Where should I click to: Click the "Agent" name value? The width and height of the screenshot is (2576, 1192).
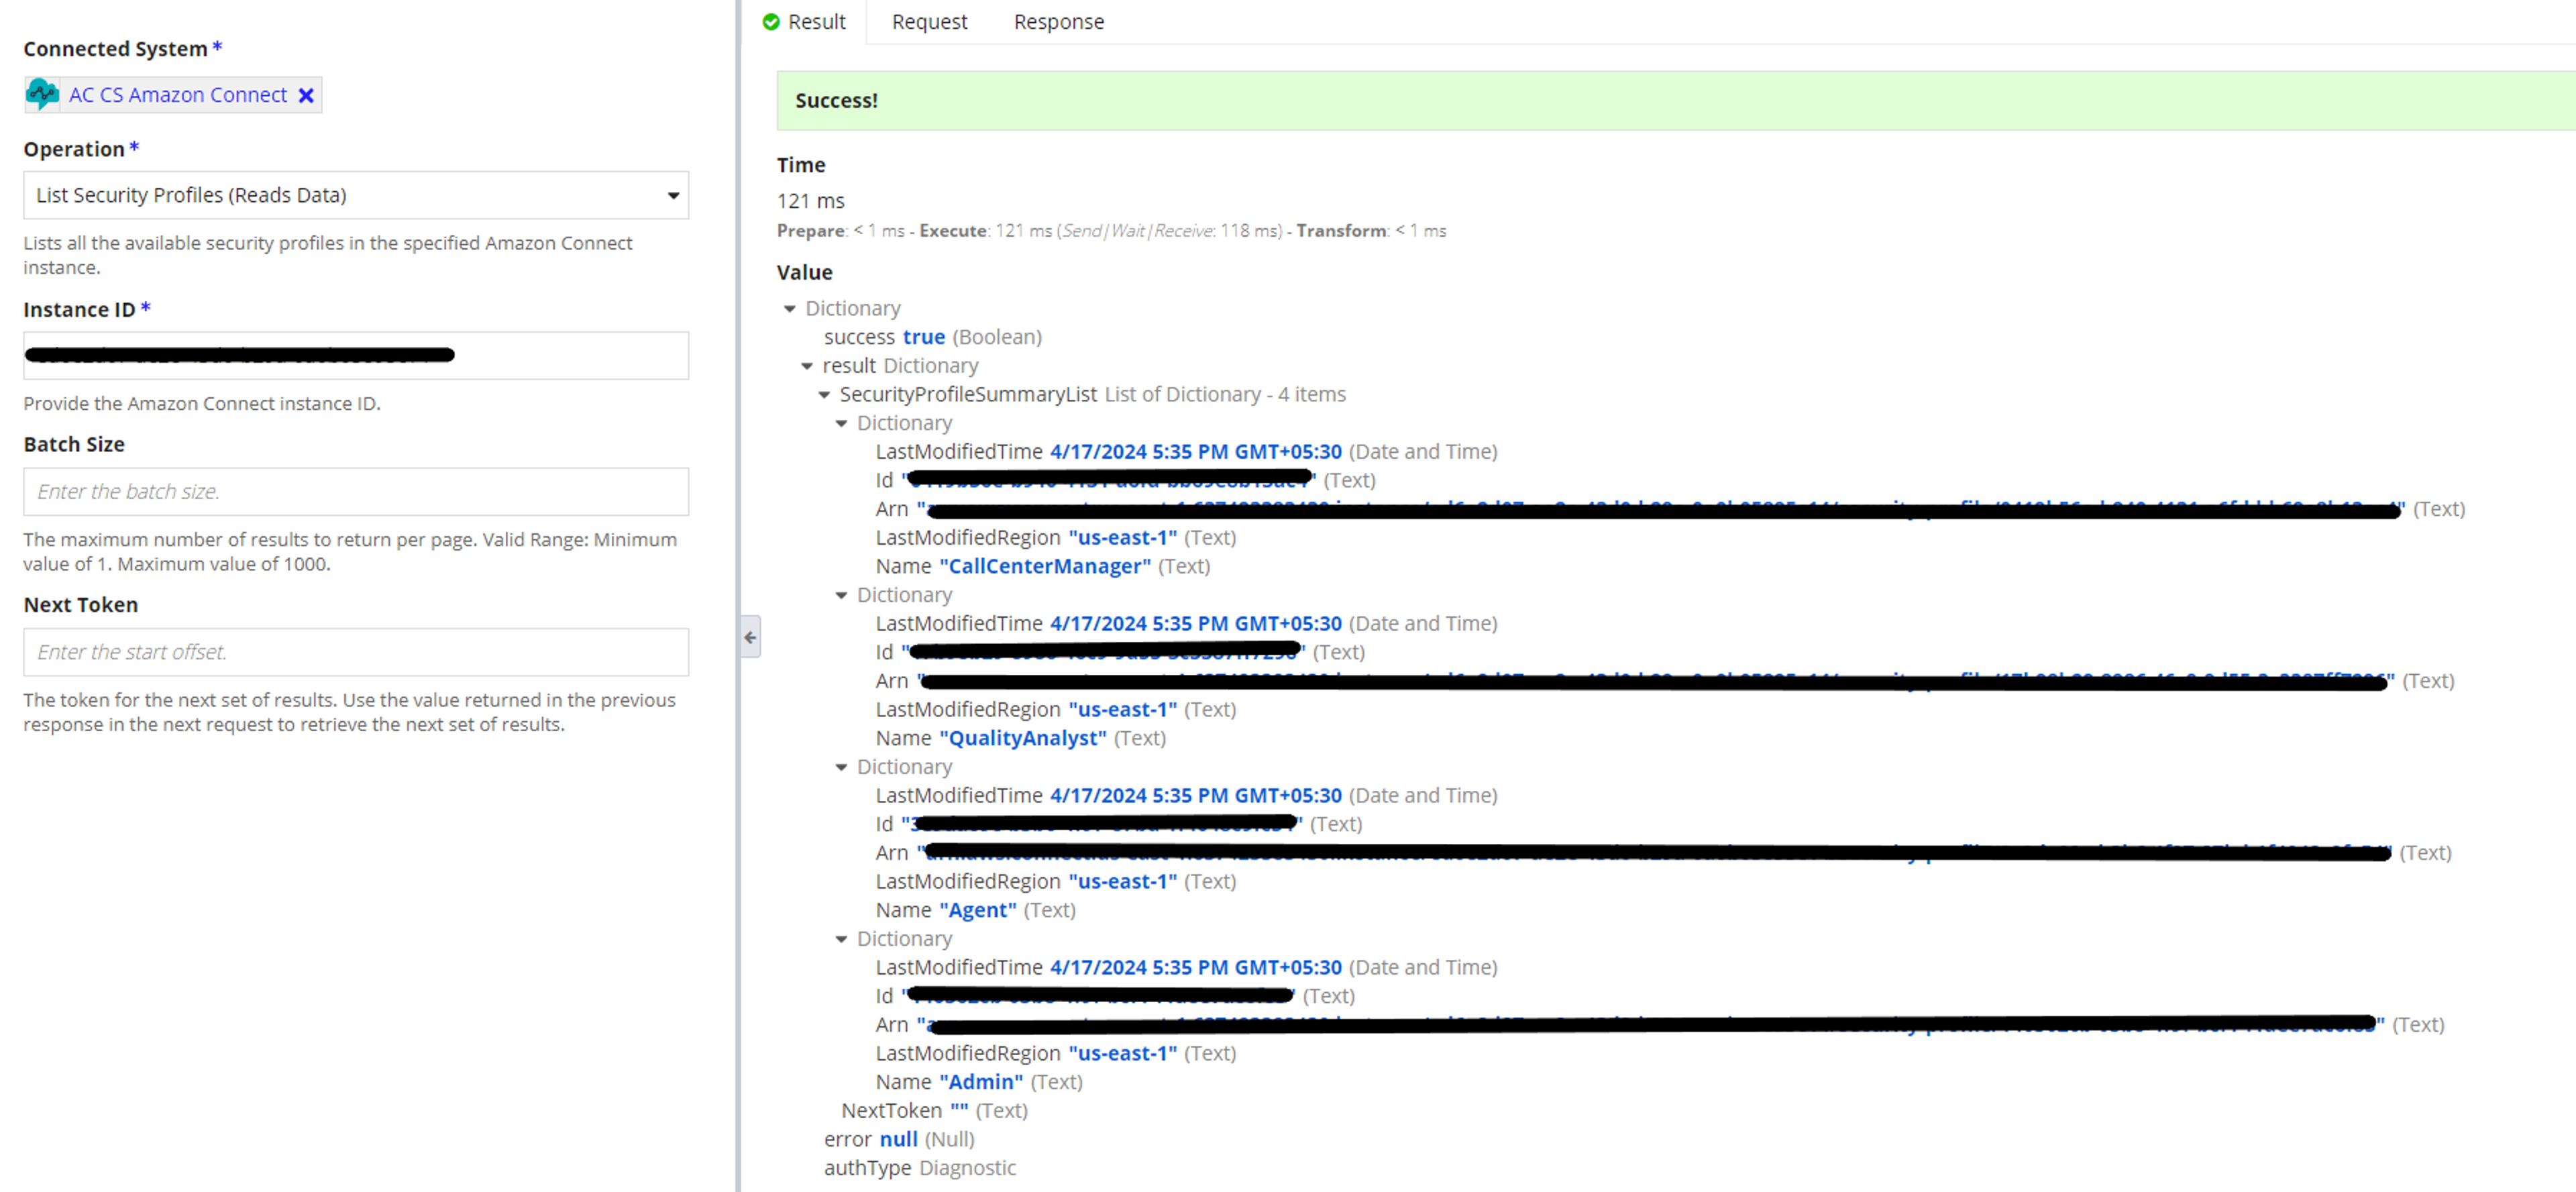point(978,911)
